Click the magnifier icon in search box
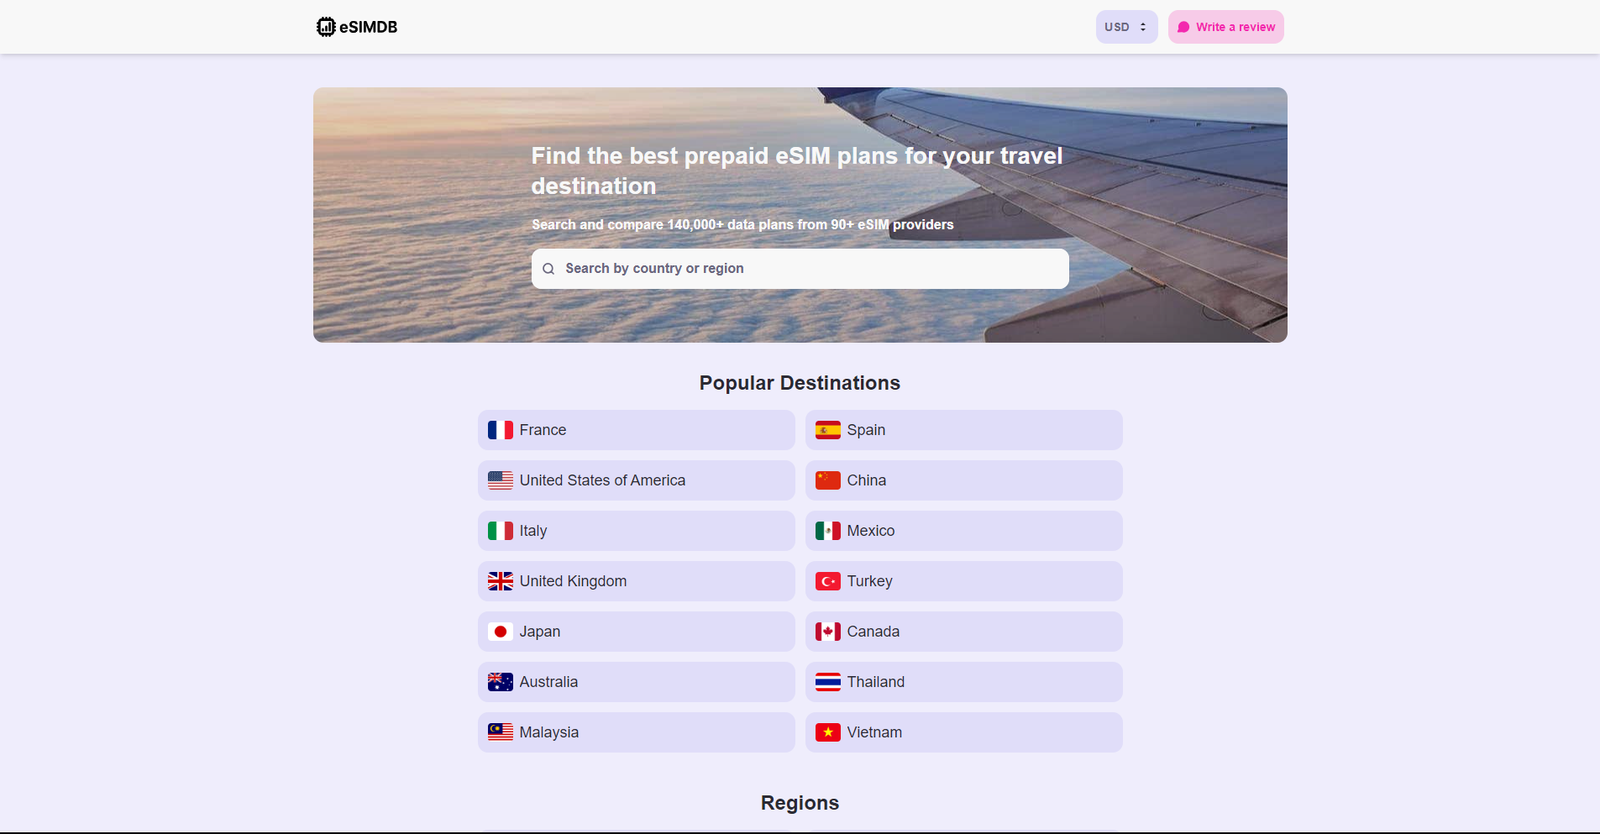This screenshot has width=1600, height=834. coord(548,269)
